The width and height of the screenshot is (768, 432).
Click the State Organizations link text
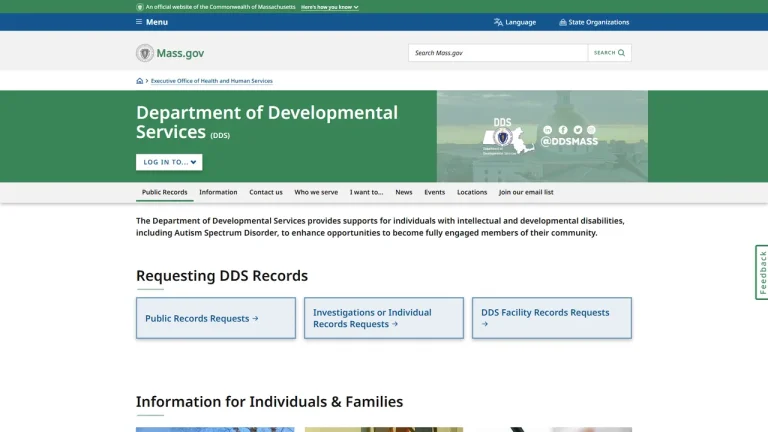tap(599, 22)
